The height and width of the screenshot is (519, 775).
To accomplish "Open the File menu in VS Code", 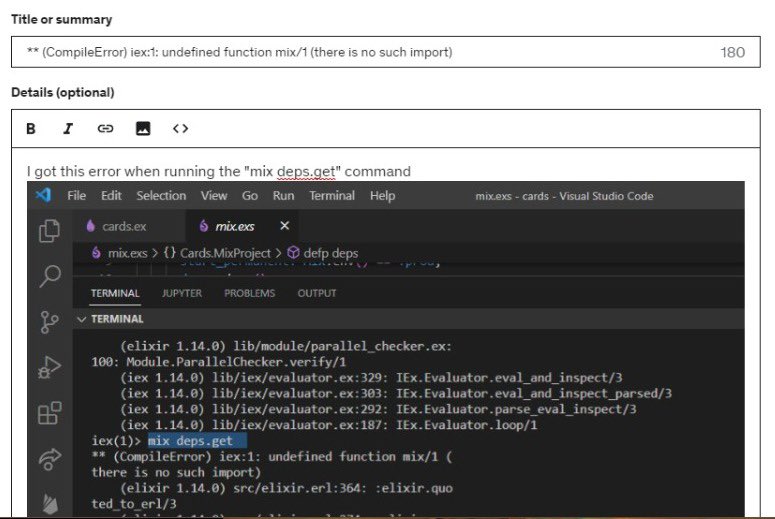I will pyautogui.click(x=77, y=196).
